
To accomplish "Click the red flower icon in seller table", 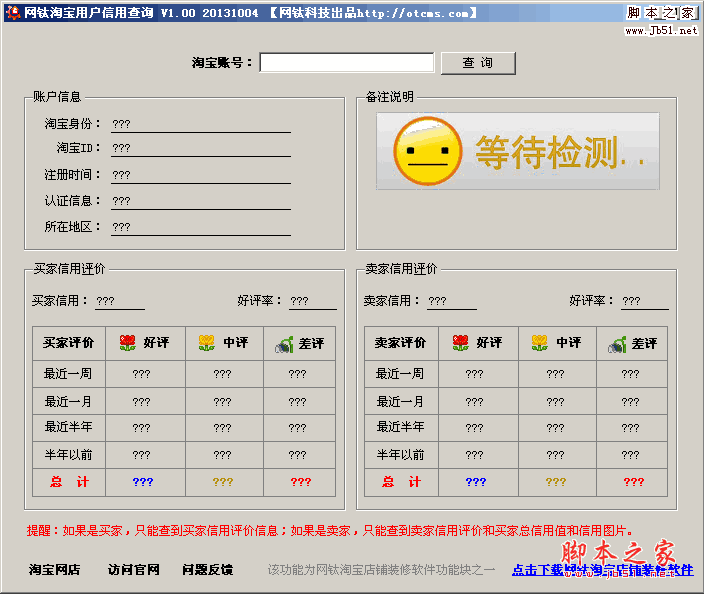I will click(x=461, y=343).
